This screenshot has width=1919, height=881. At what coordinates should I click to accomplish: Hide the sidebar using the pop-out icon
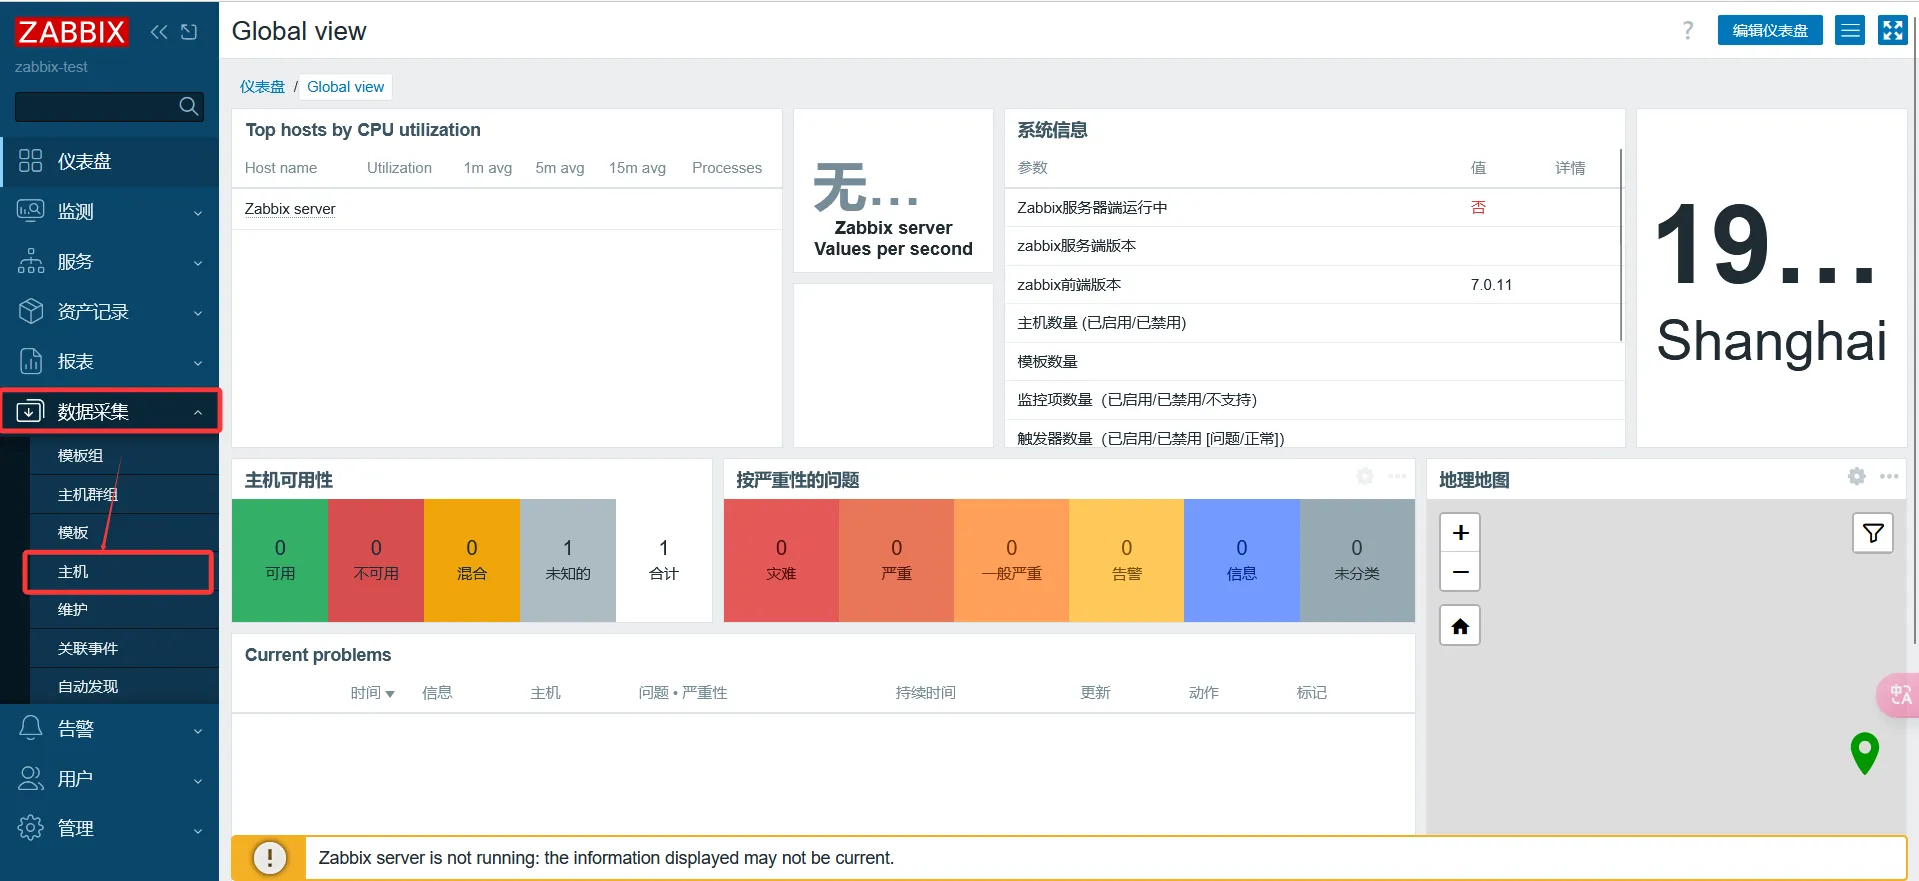click(189, 32)
